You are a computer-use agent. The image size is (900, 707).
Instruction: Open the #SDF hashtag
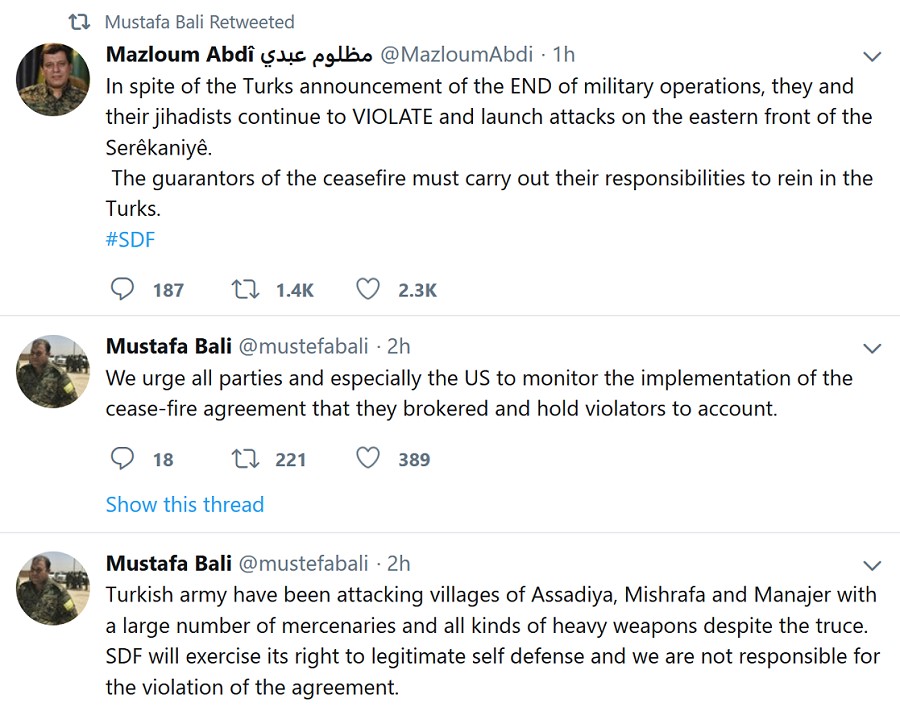coord(130,240)
